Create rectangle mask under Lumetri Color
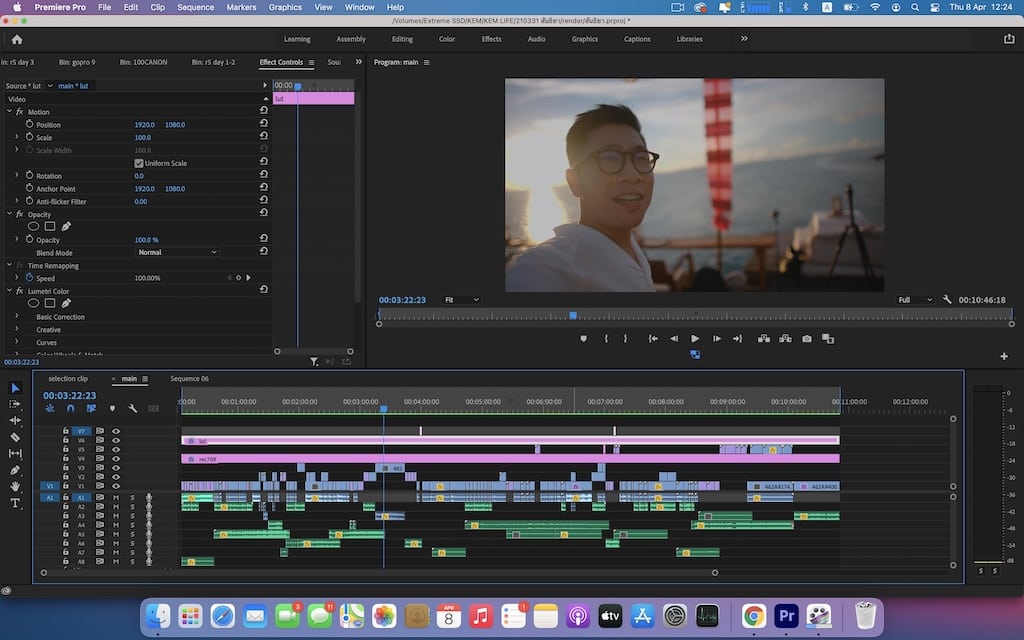 click(x=50, y=303)
